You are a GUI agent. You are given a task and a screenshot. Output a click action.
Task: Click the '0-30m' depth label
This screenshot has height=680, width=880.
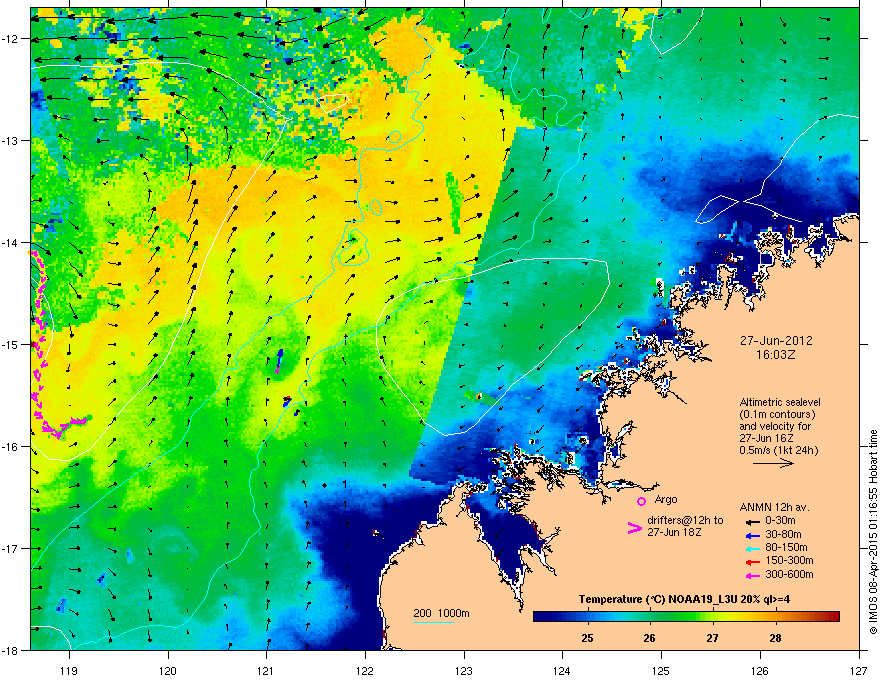click(780, 521)
